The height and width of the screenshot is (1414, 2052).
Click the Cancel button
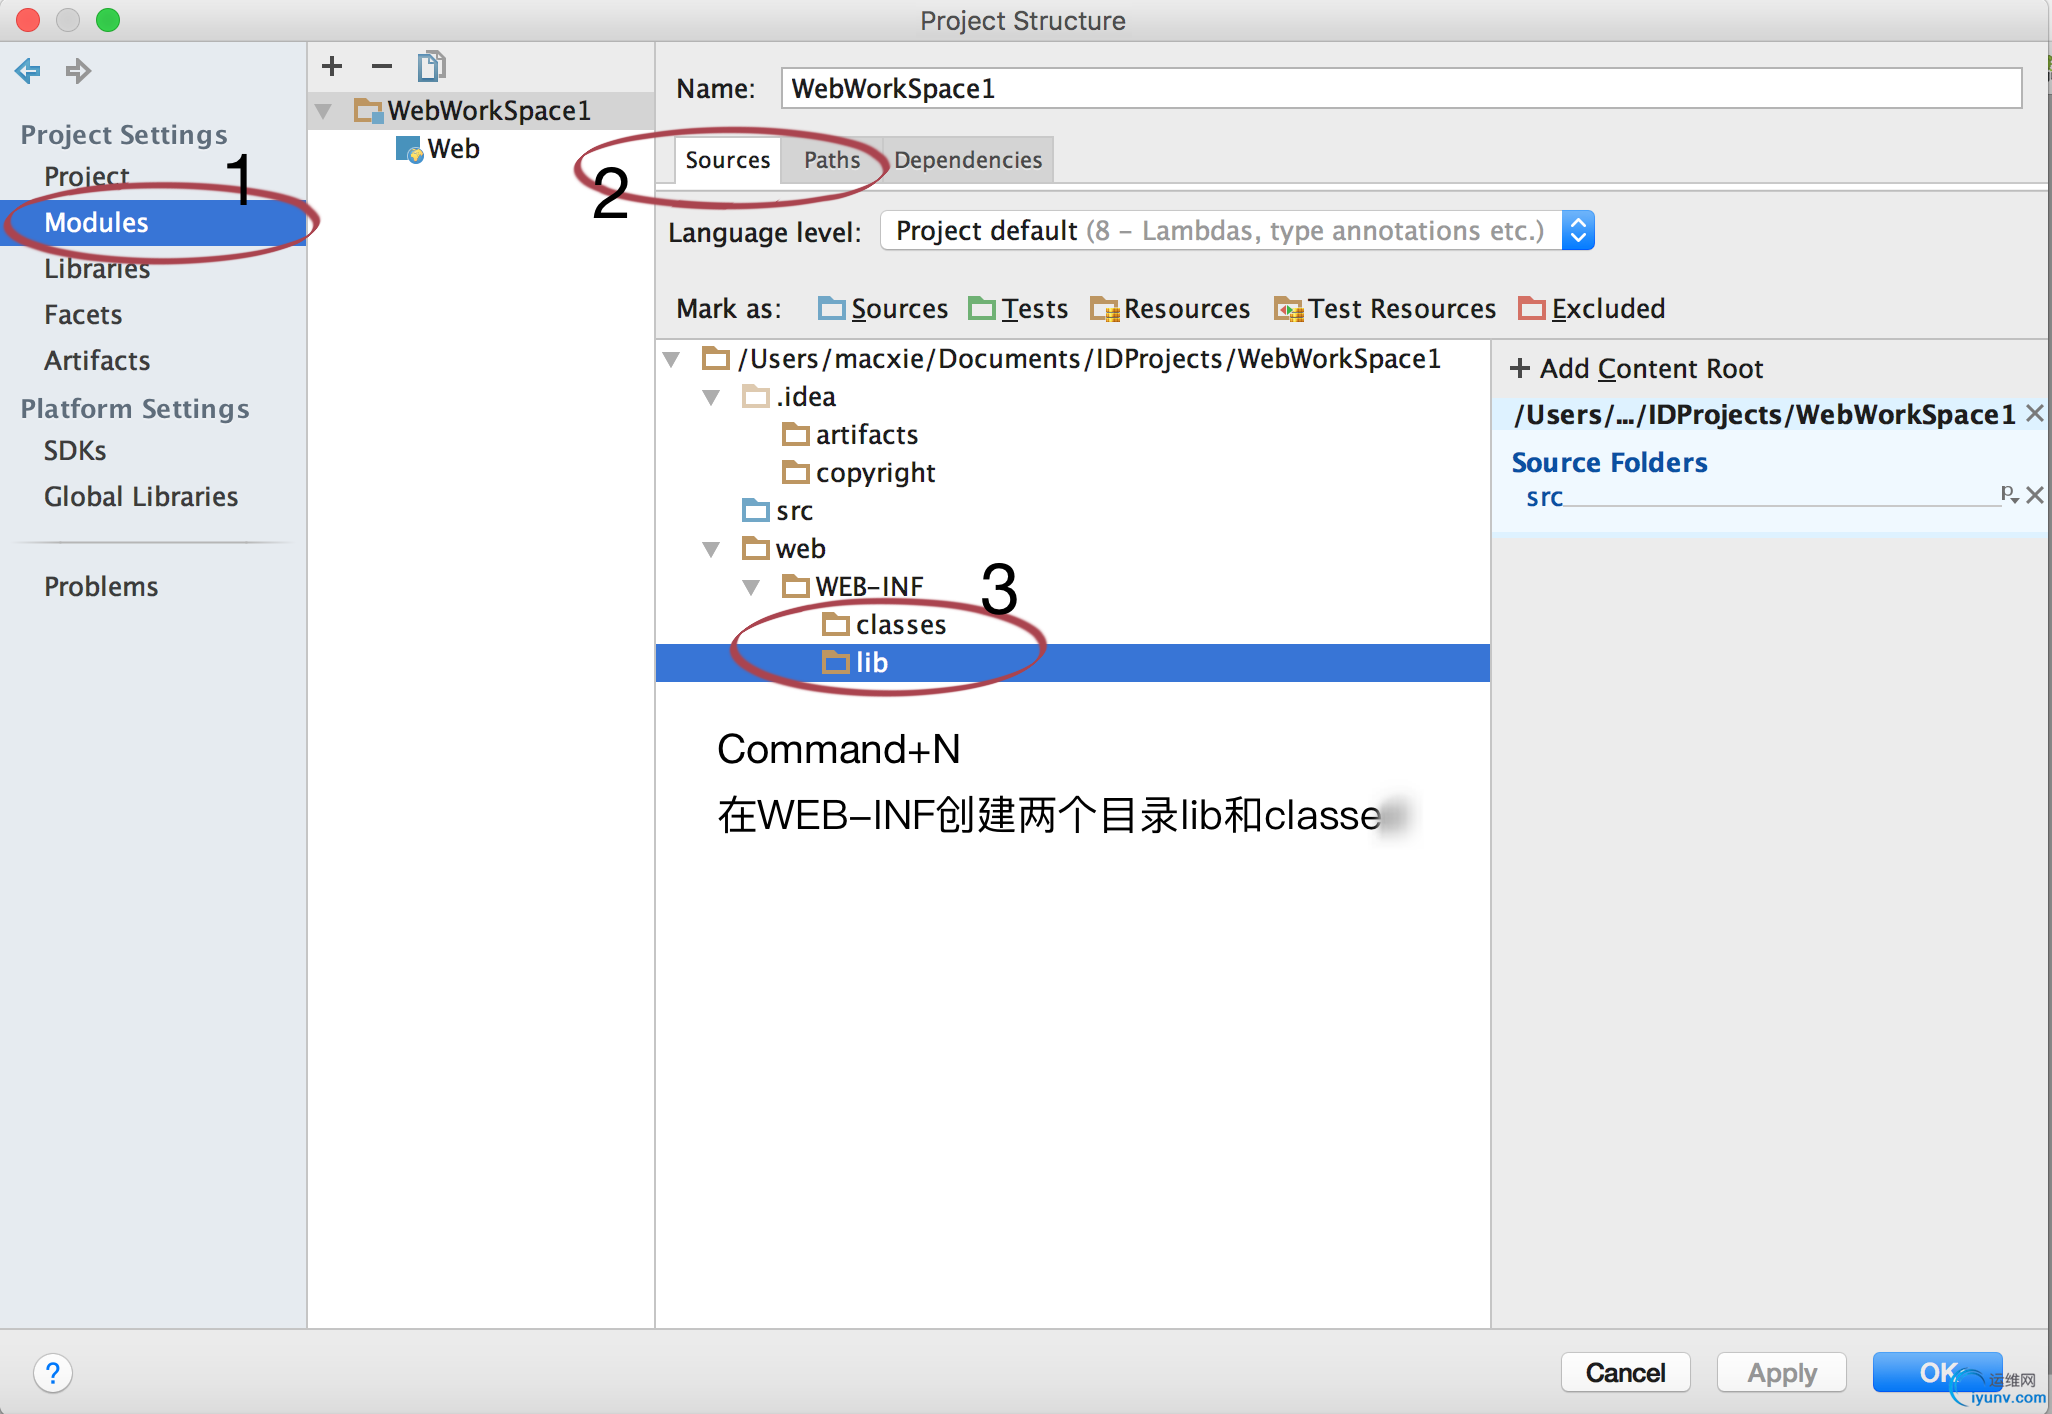(x=1625, y=1372)
